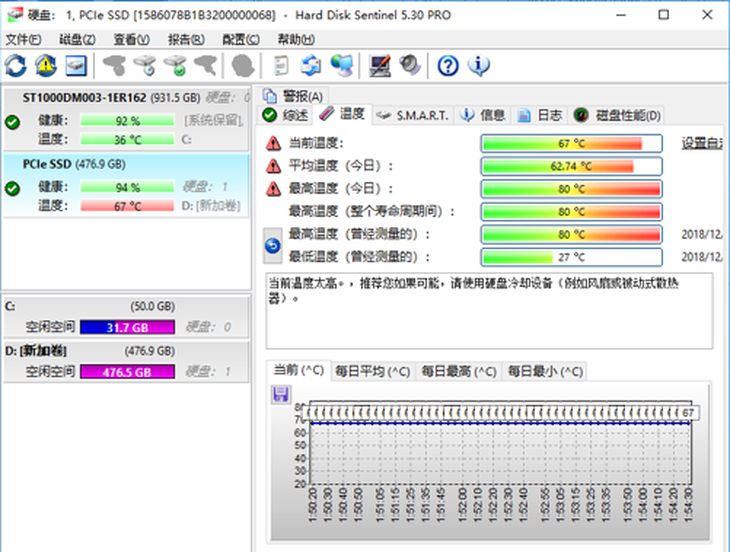Viewport: 730px width, 552px height.
Task: Click the temperature graph plot area
Action: [500, 442]
